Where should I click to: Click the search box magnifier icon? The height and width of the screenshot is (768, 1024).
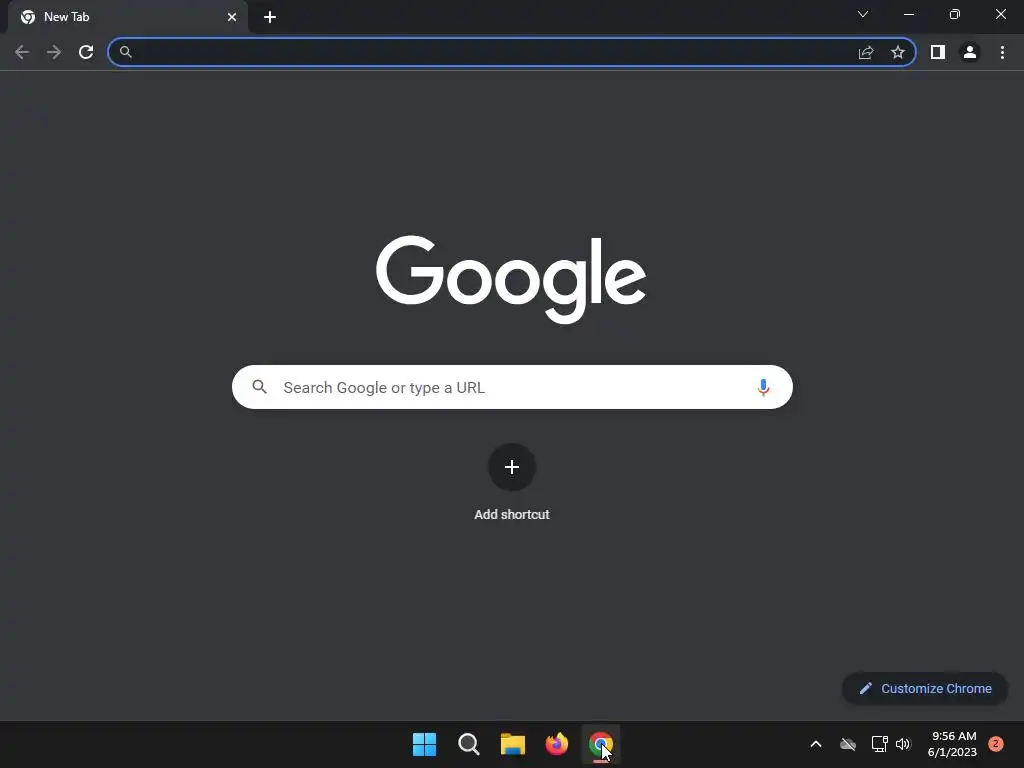[259, 387]
